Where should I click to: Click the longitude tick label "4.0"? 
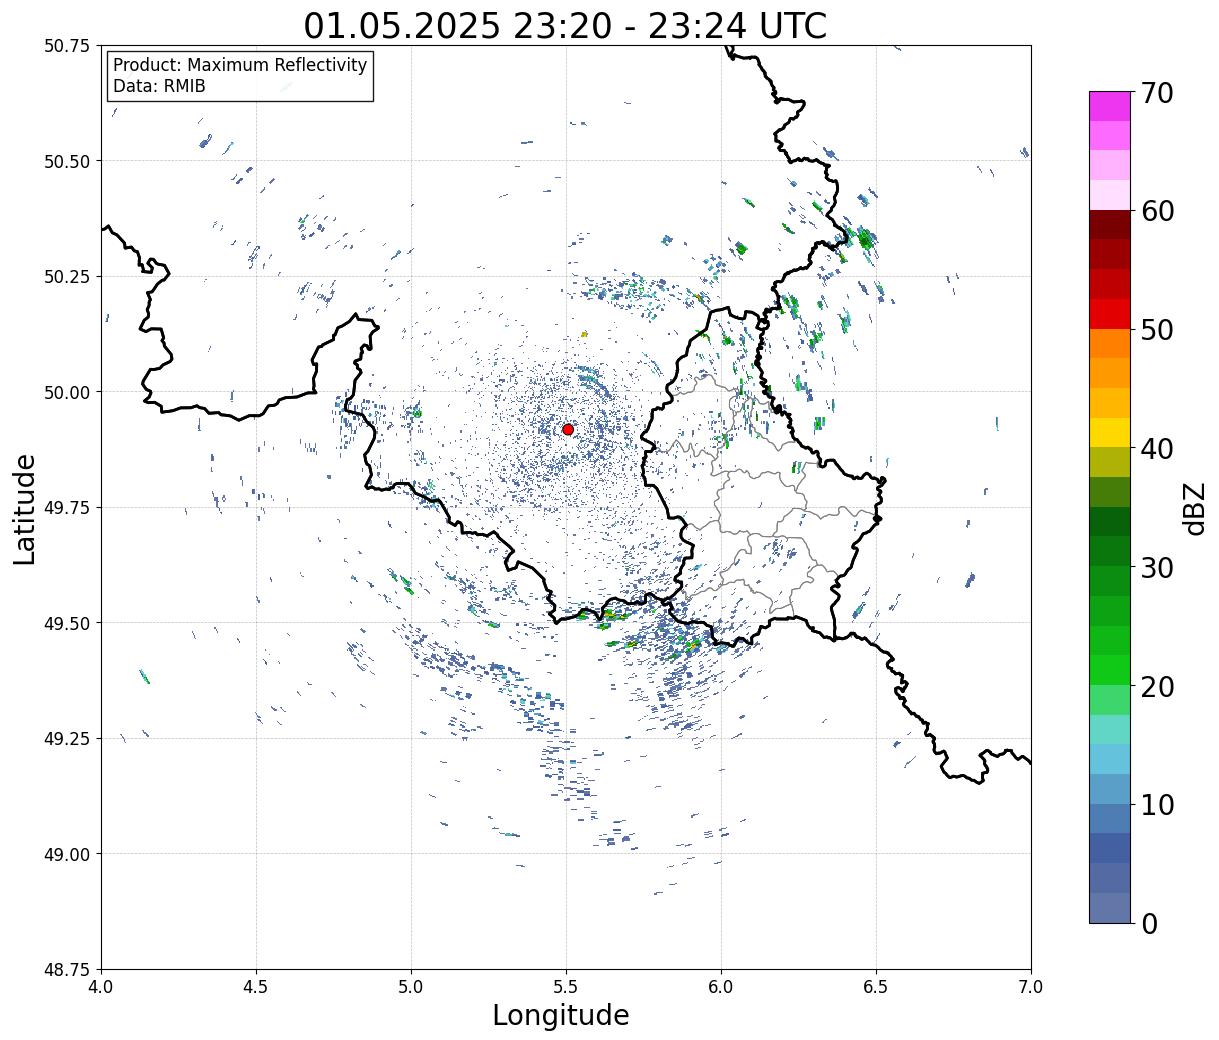[101, 987]
